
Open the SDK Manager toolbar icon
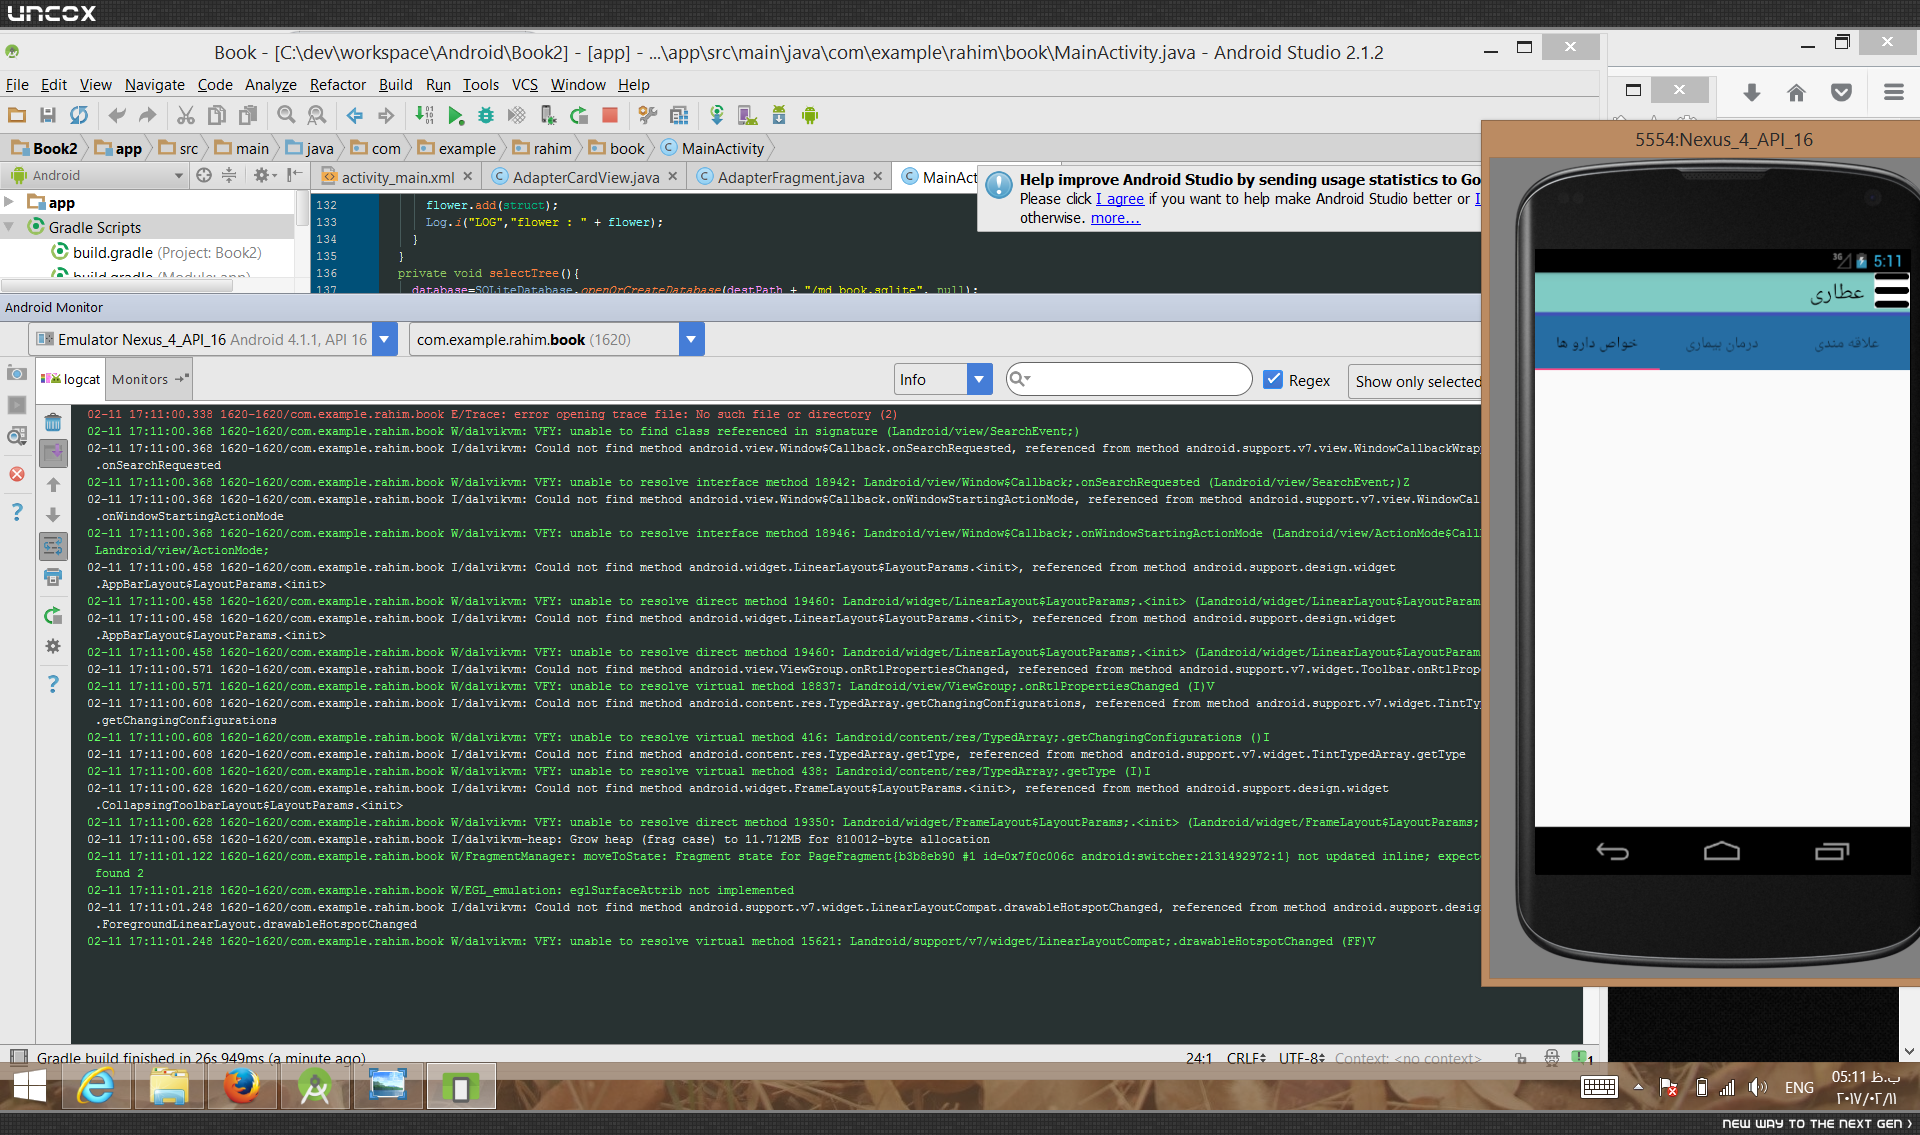pos(778,116)
